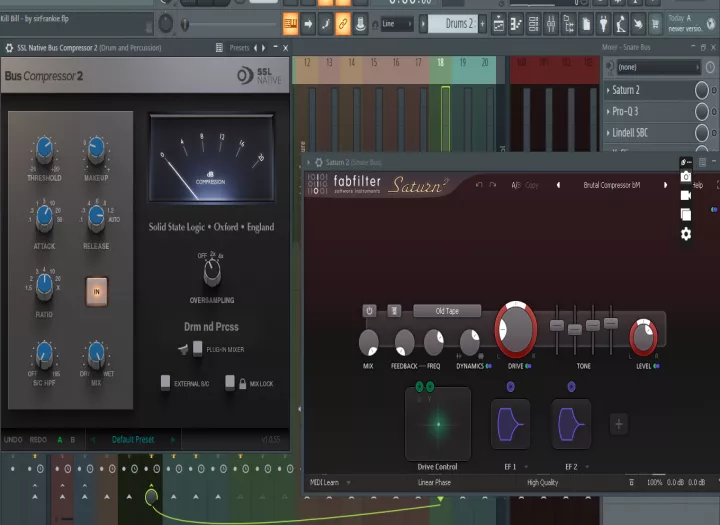Select next Saturn preset with right arrow
The height and width of the screenshot is (525, 720).
(x=665, y=185)
